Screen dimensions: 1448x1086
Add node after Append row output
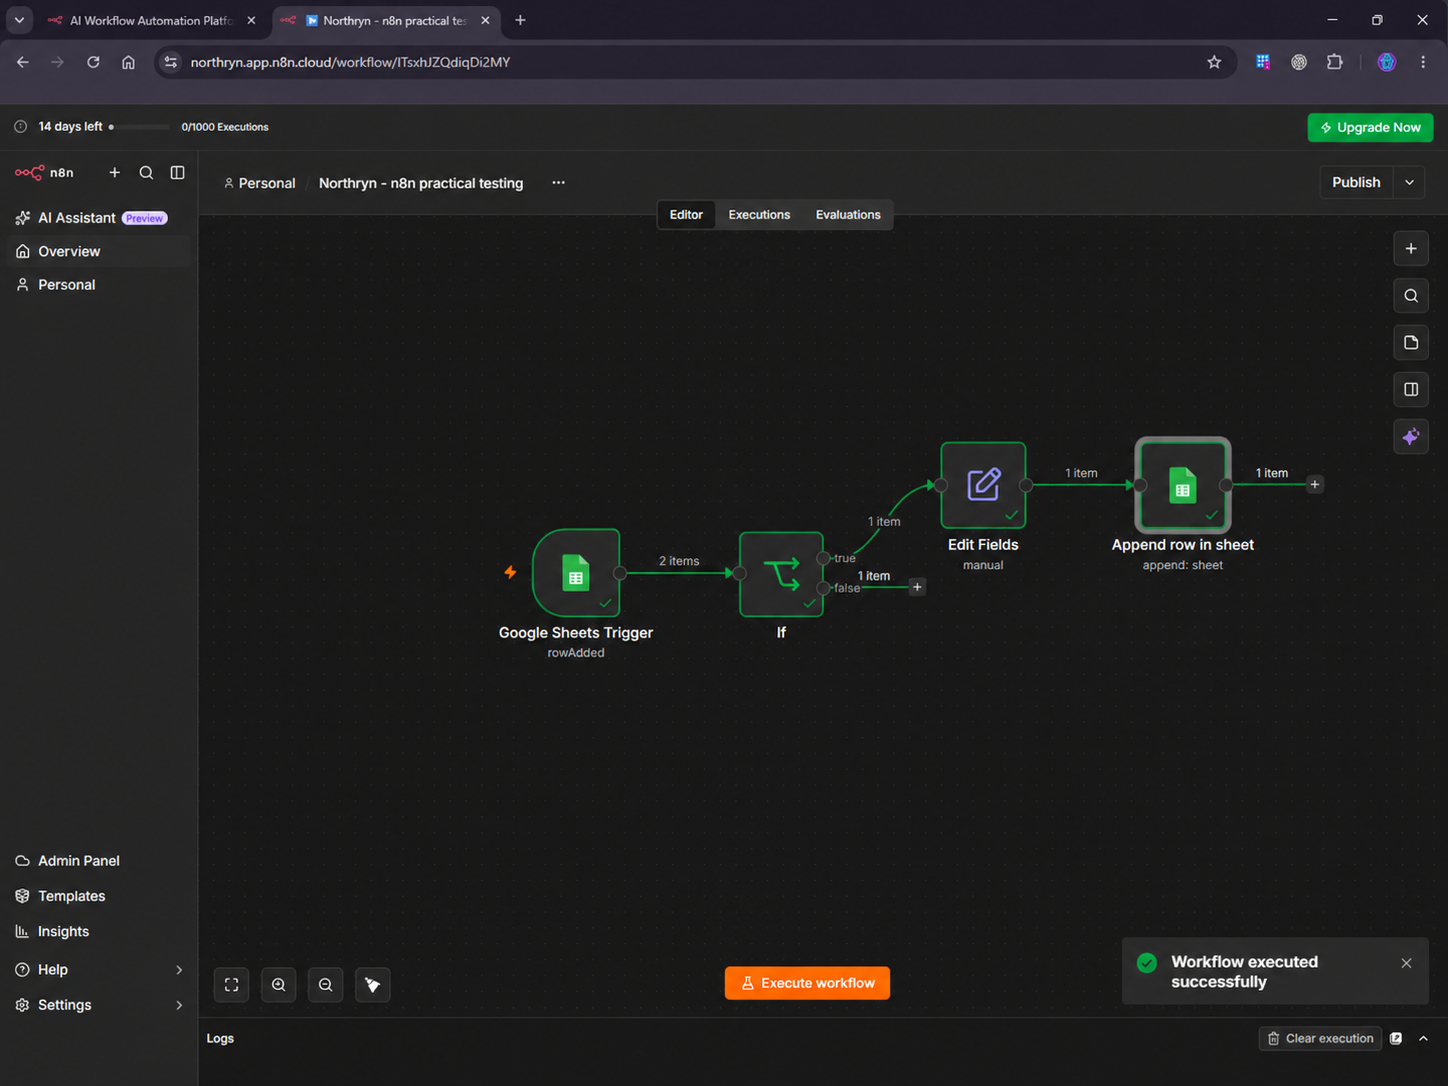point(1315,484)
